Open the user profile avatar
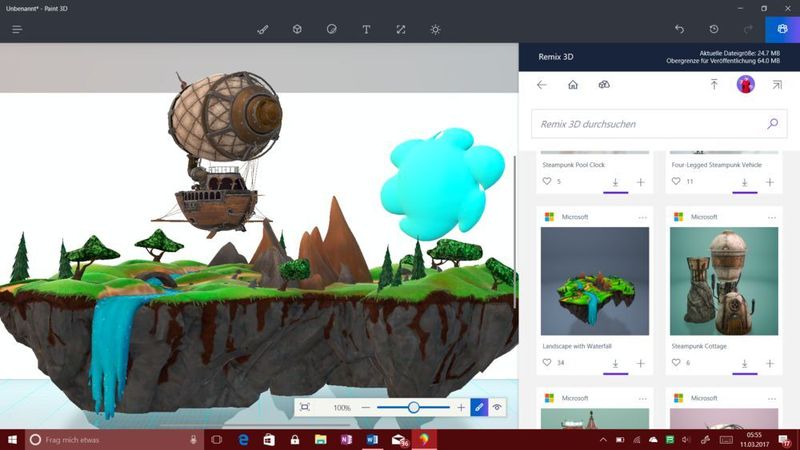The width and height of the screenshot is (800, 450). (x=745, y=84)
